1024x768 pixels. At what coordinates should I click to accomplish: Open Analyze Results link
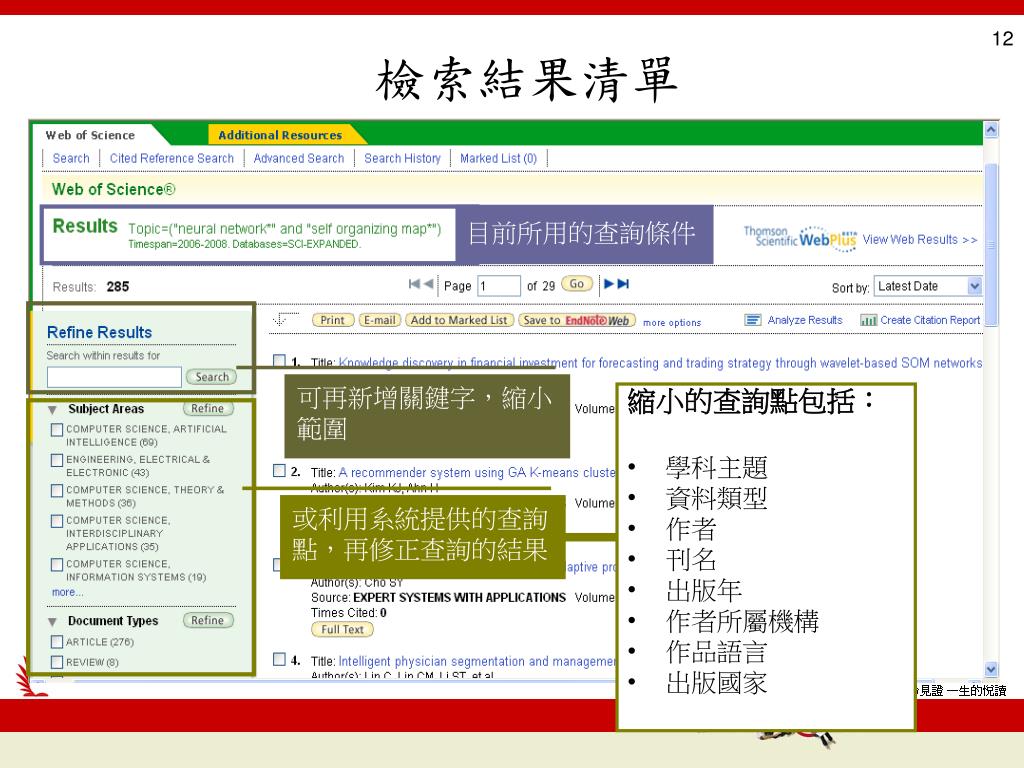(x=805, y=320)
